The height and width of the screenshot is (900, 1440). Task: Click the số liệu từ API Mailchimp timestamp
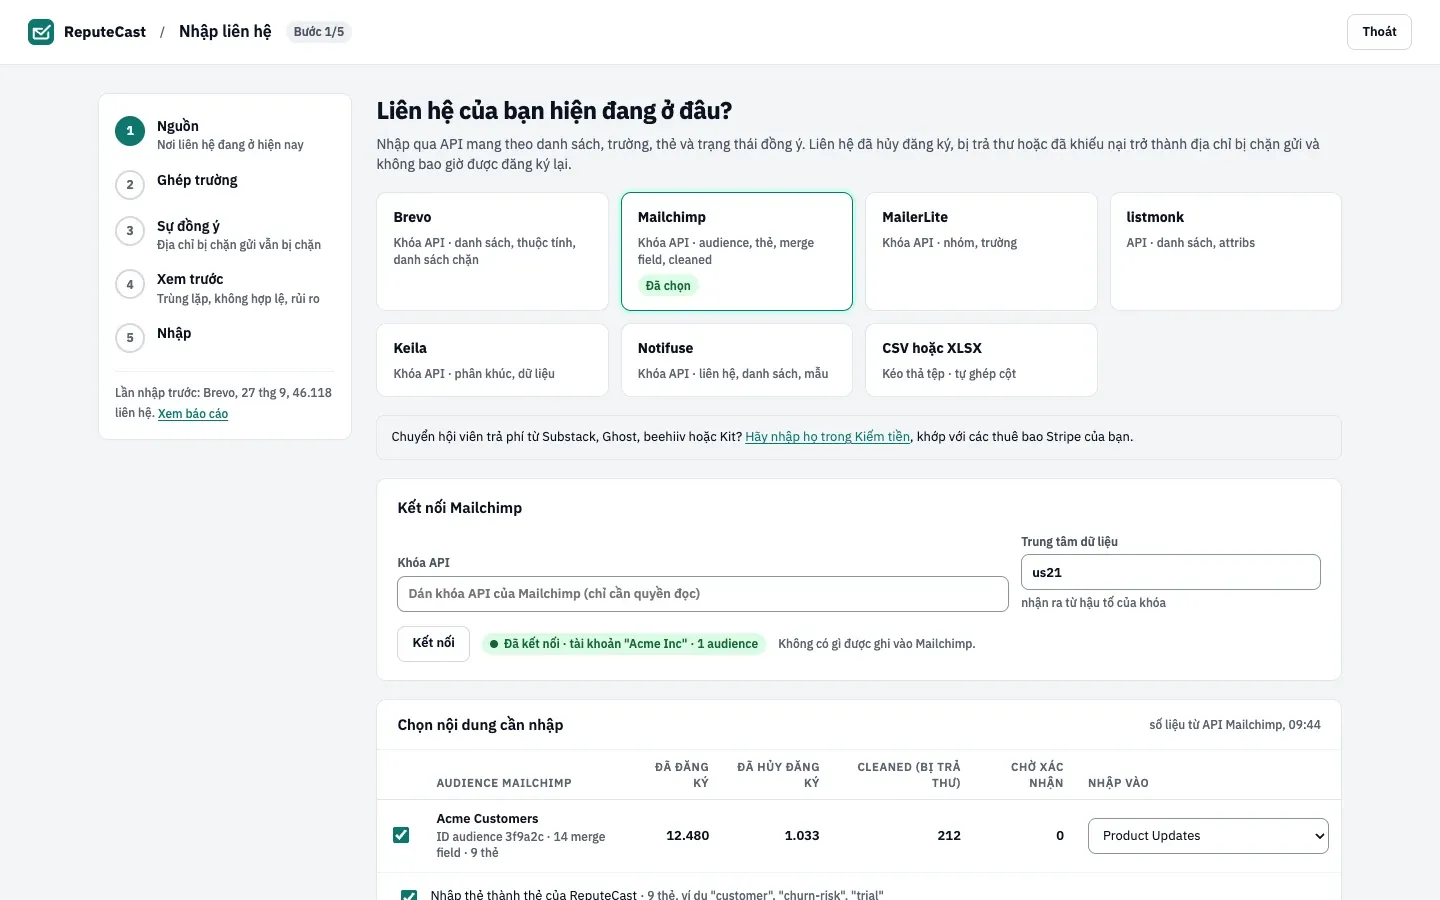point(1235,725)
